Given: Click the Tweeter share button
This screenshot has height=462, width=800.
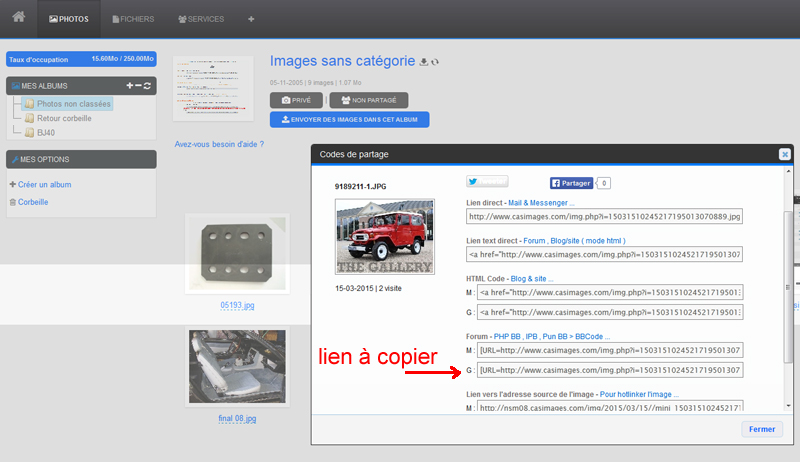Looking at the screenshot, I should (x=487, y=182).
